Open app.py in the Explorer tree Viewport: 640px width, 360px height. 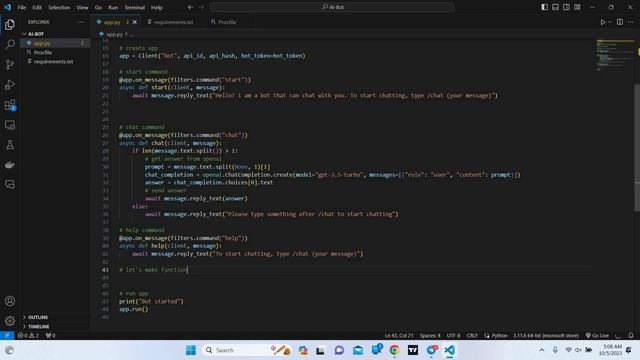click(55, 43)
